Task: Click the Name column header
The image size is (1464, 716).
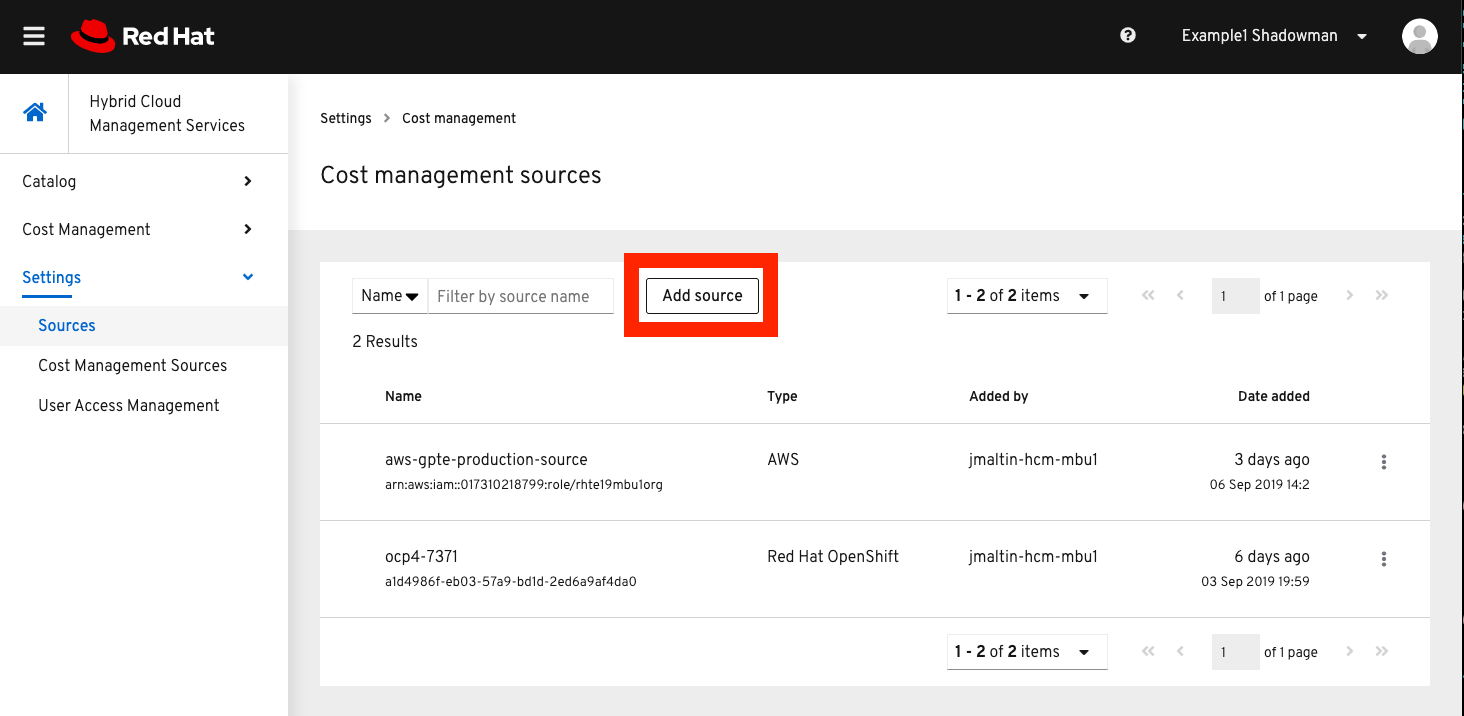Action: [403, 396]
